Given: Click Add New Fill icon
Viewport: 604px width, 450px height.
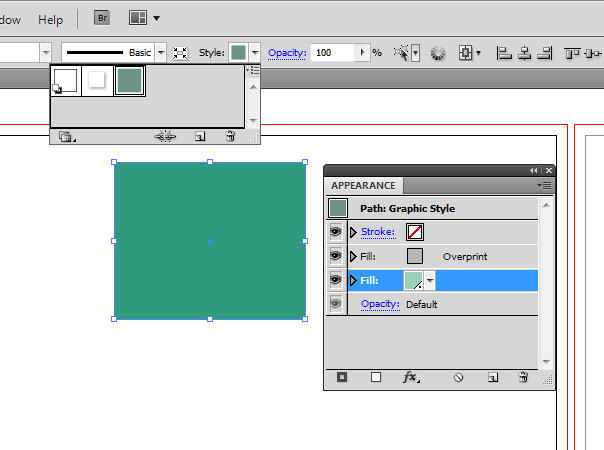Looking at the screenshot, I should [376, 377].
